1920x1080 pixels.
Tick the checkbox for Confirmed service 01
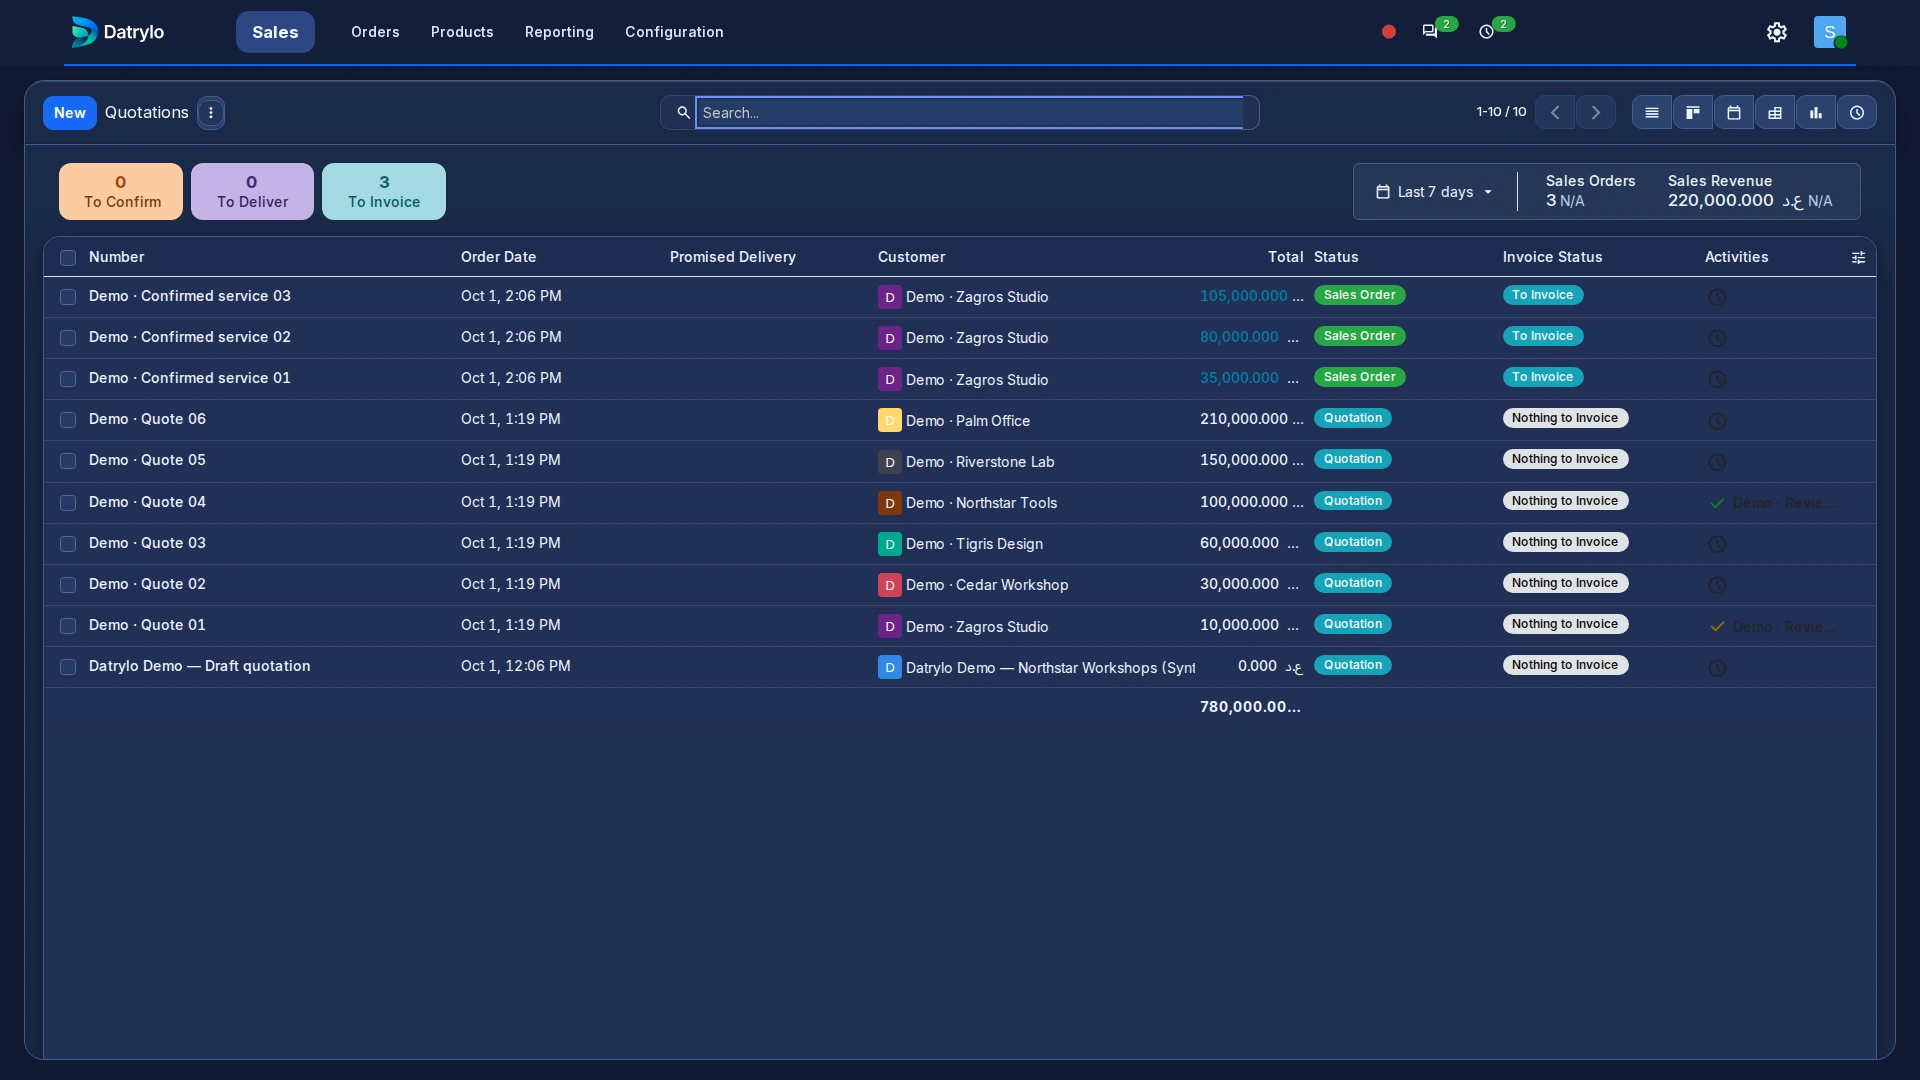[x=68, y=379]
